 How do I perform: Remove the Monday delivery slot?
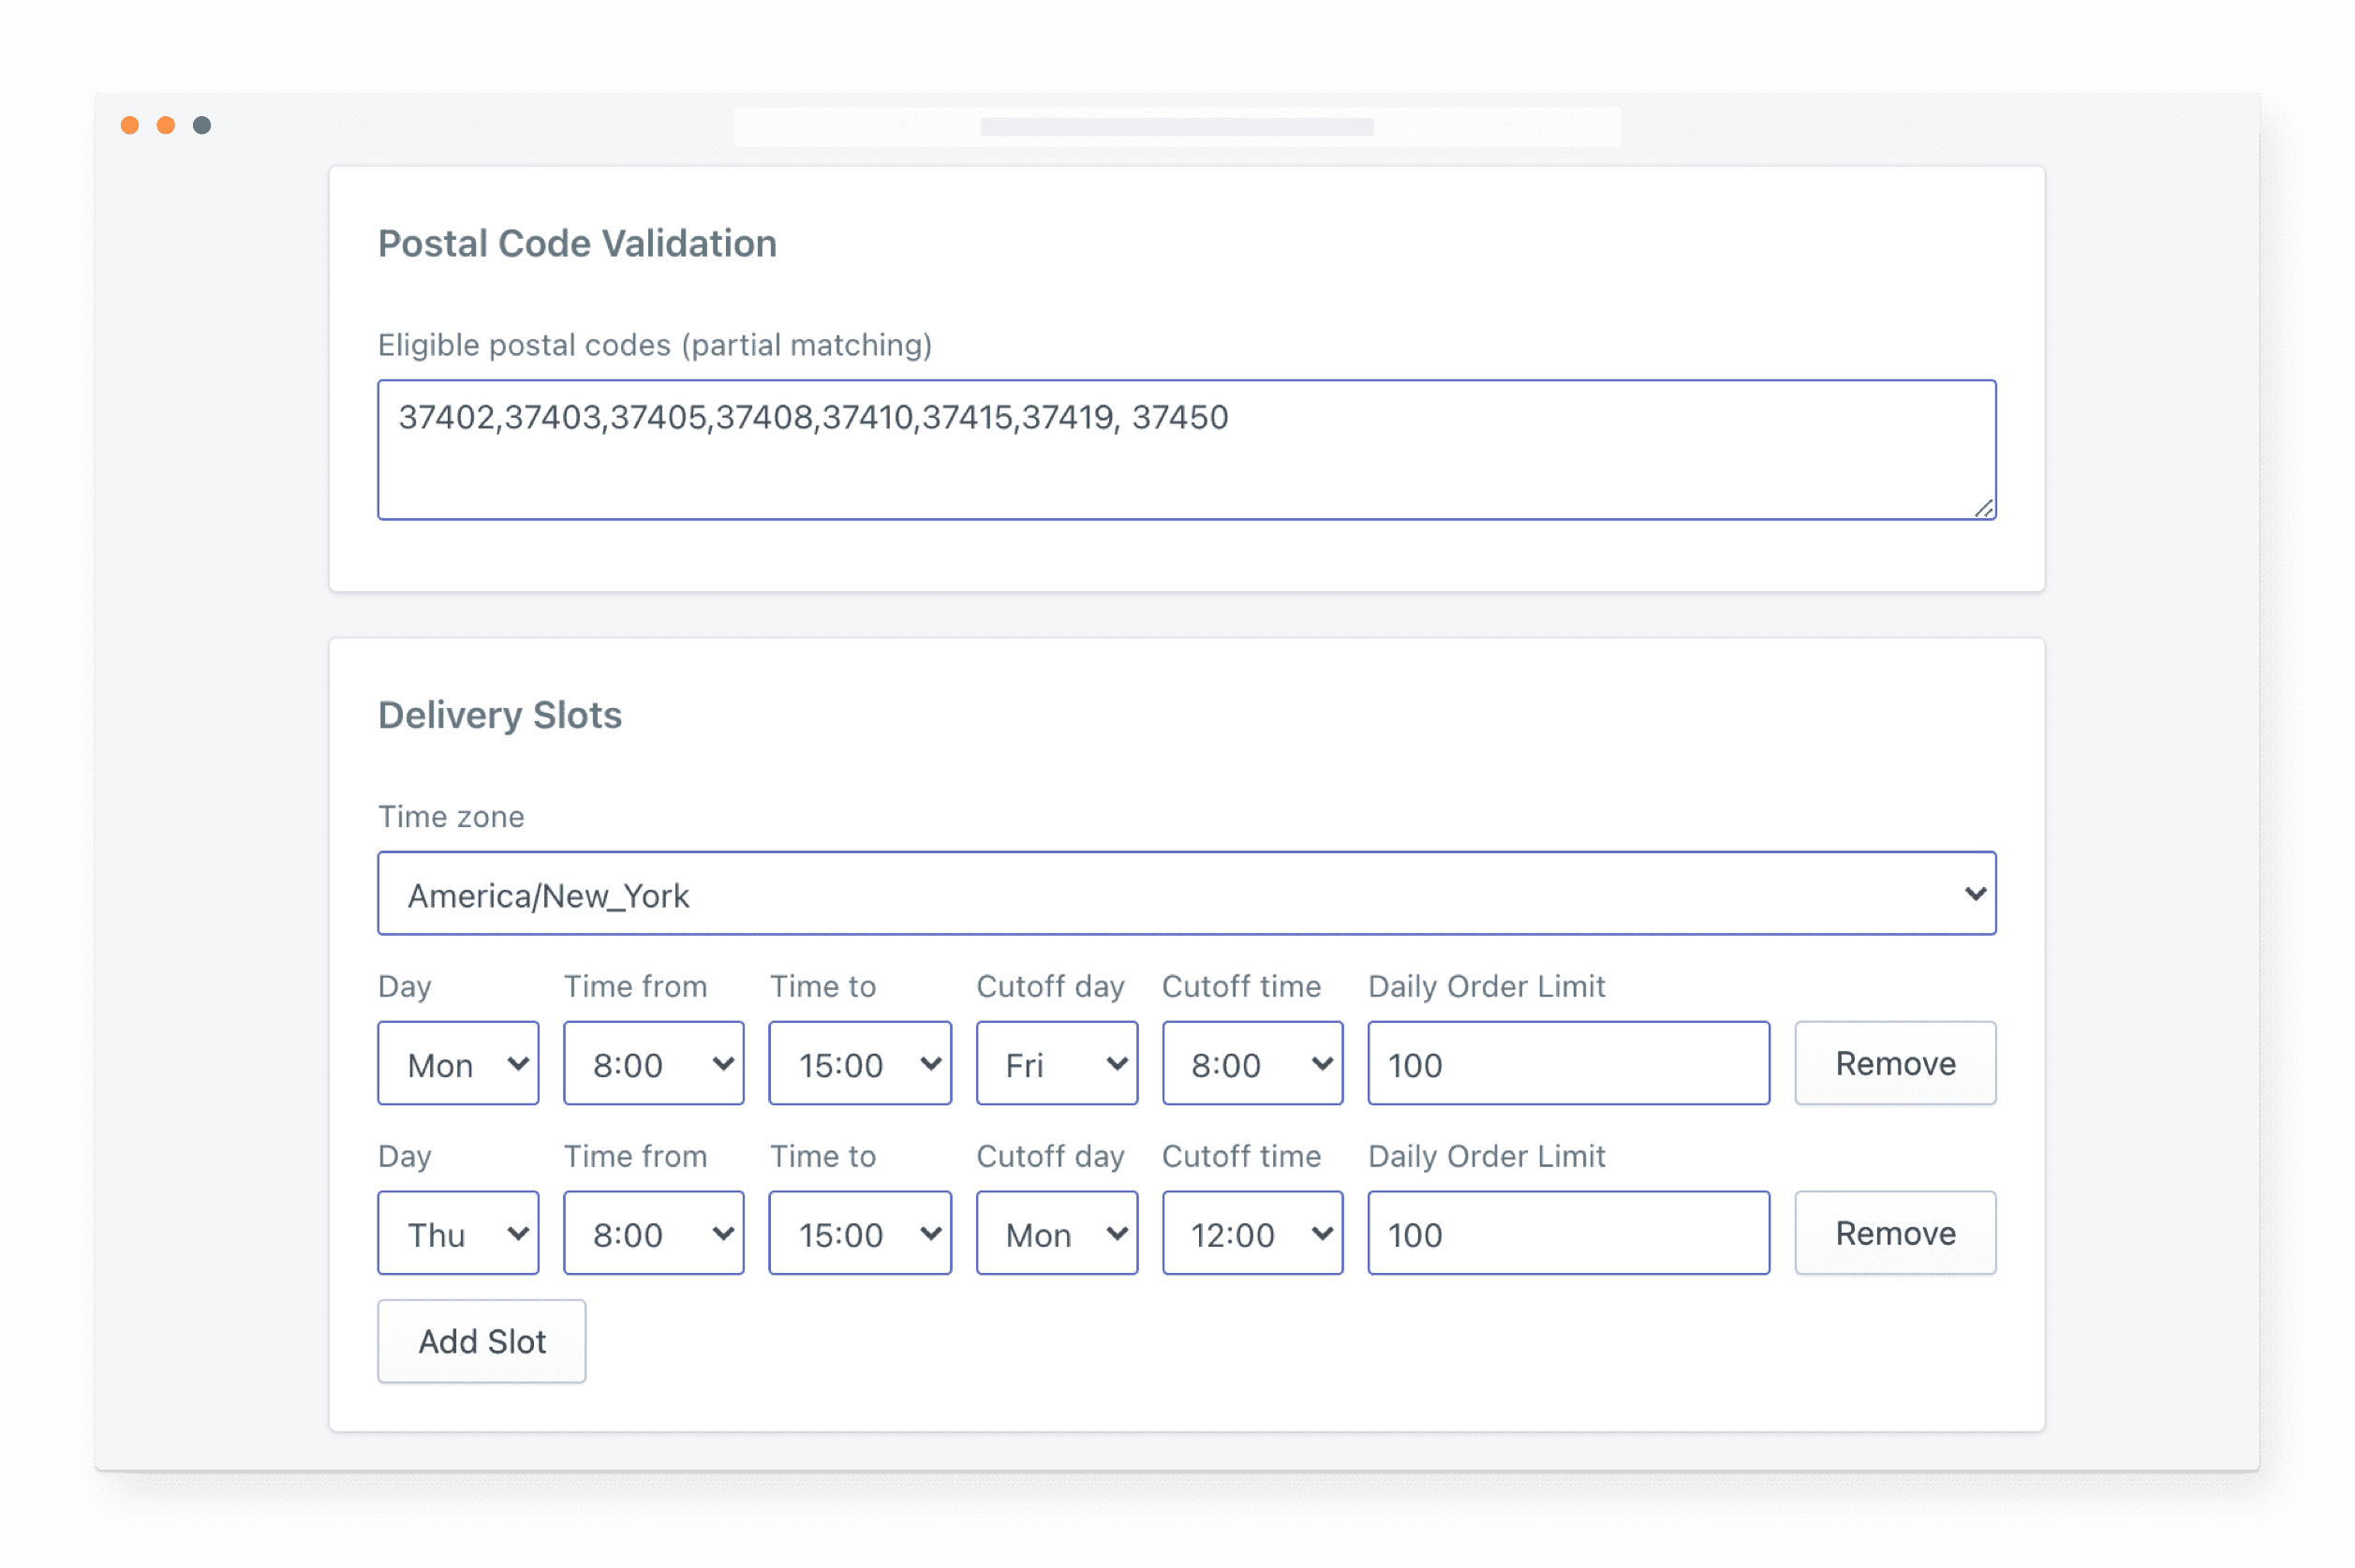(x=1894, y=1064)
